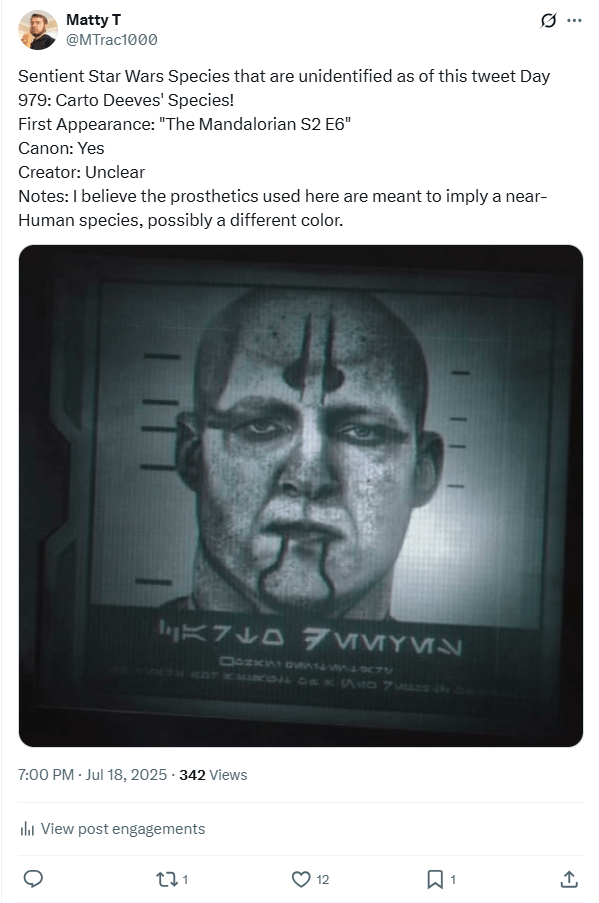Click the bar chart analytics icon

(27, 829)
